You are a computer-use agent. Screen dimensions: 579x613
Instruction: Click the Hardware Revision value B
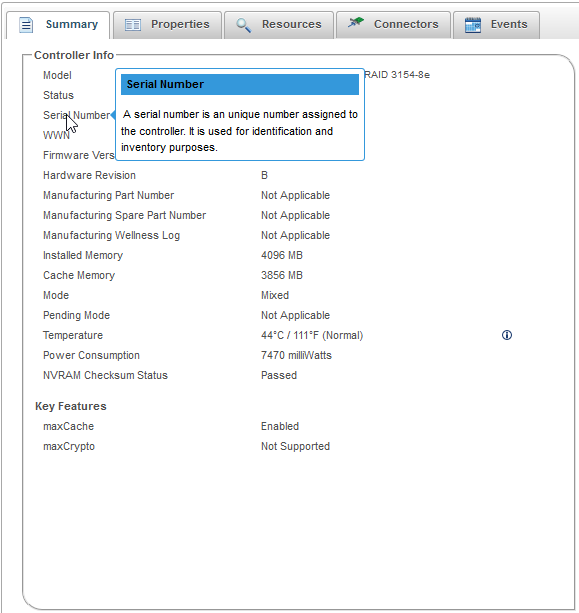[264, 175]
